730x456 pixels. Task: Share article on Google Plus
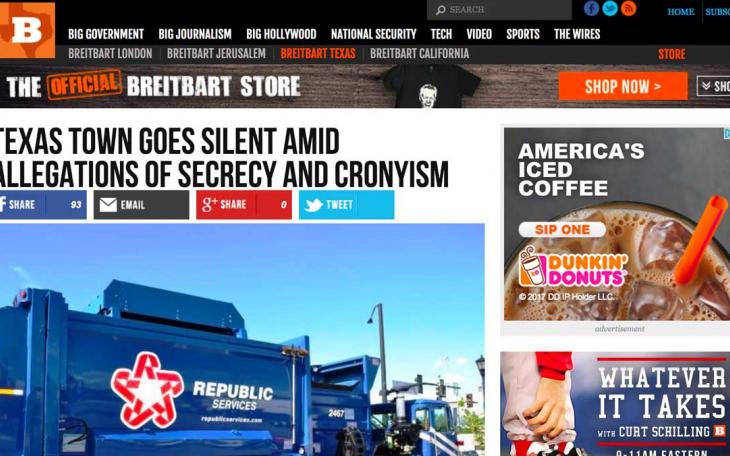(x=244, y=204)
